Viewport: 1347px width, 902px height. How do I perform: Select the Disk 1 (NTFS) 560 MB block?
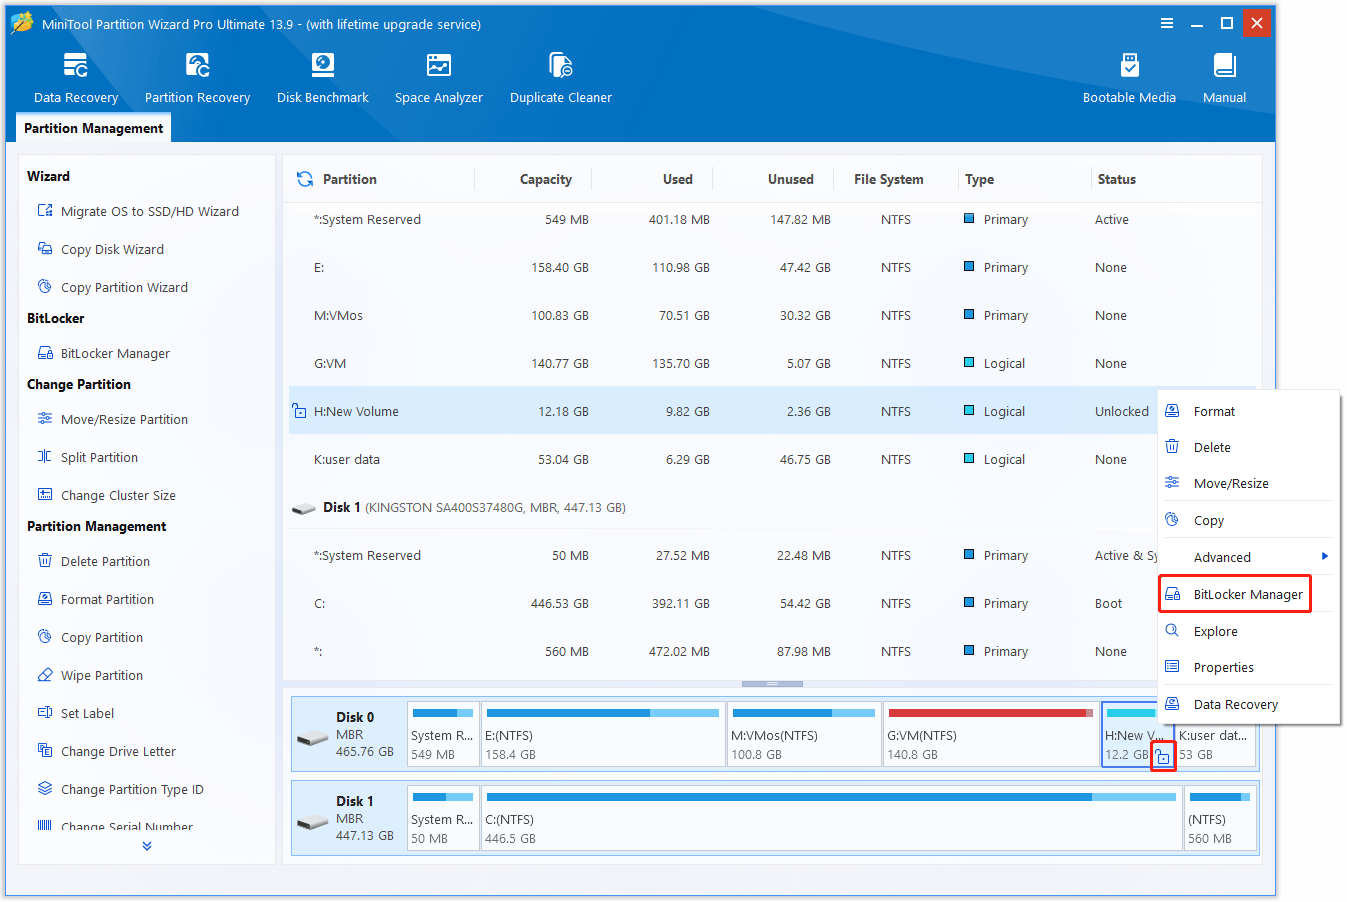point(1220,818)
